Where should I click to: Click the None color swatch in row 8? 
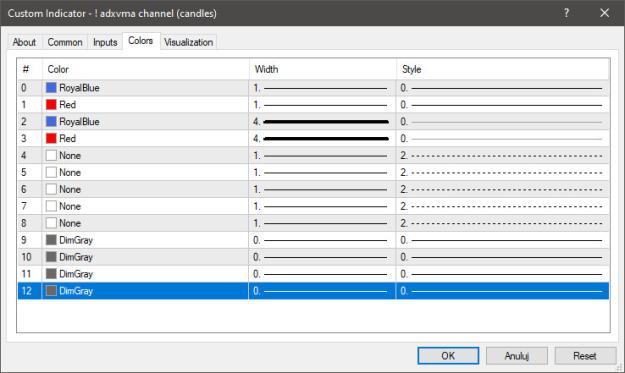click(x=51, y=223)
